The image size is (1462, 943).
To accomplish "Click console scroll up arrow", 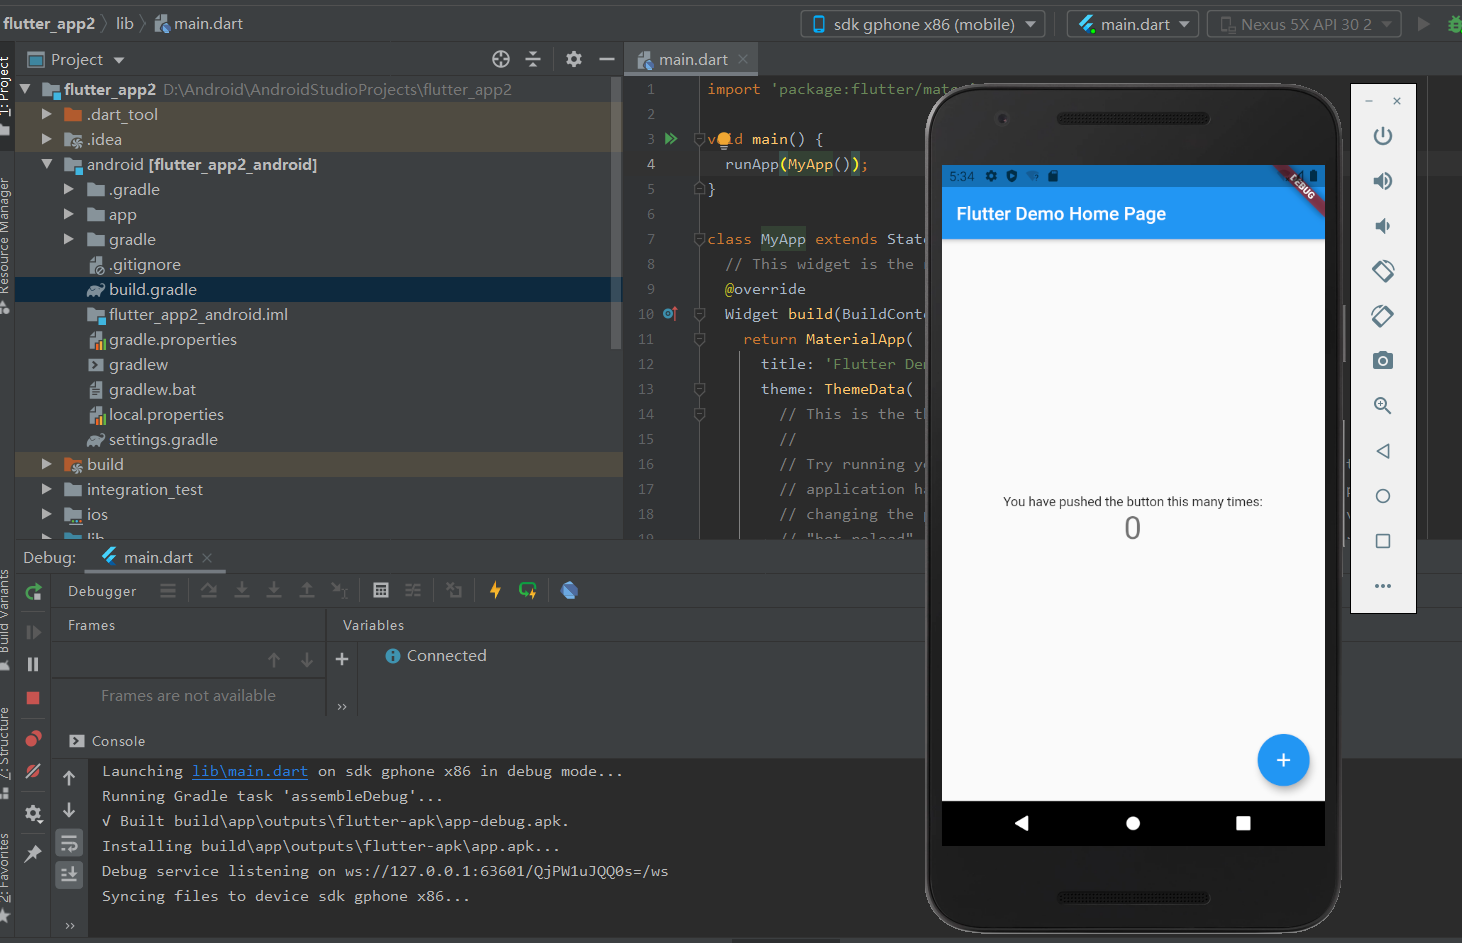I will [x=69, y=778].
